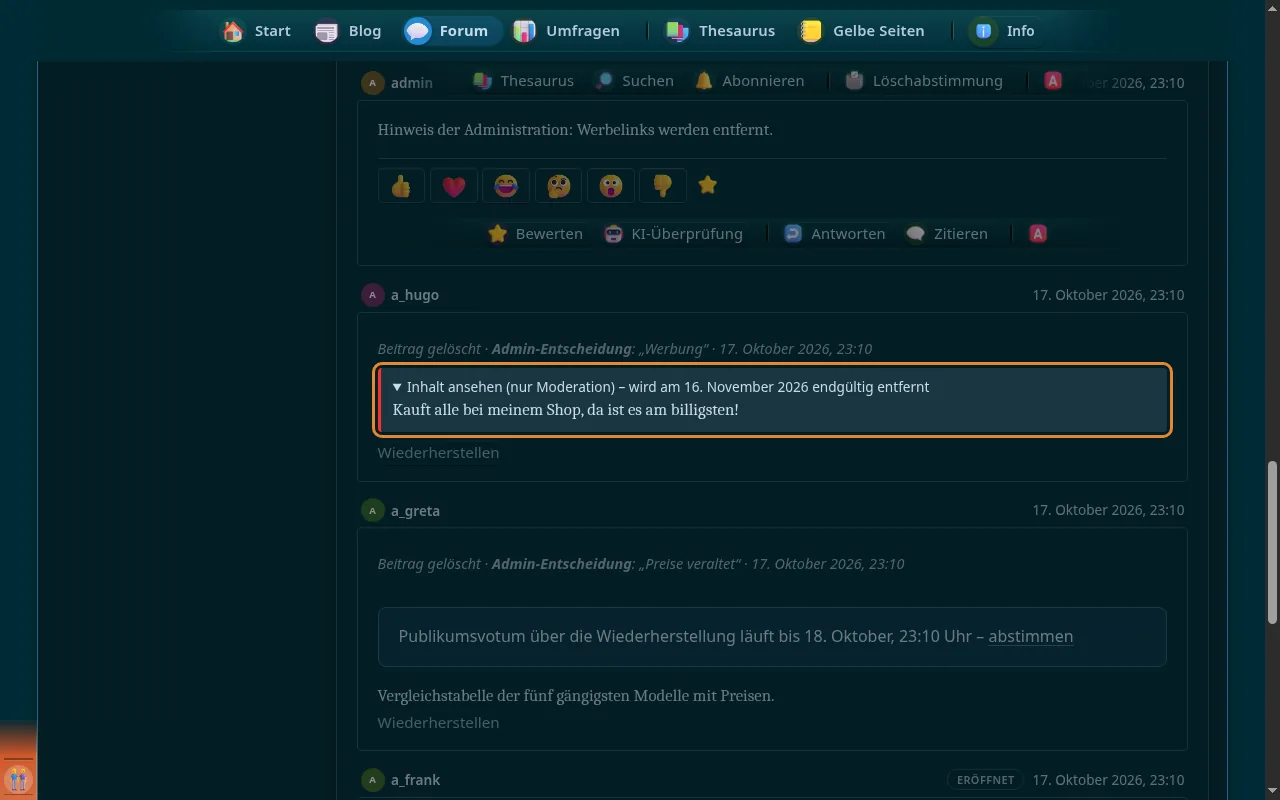This screenshot has width=1280, height=800.
Task: Reply using the Antworten button
Action: pos(834,234)
